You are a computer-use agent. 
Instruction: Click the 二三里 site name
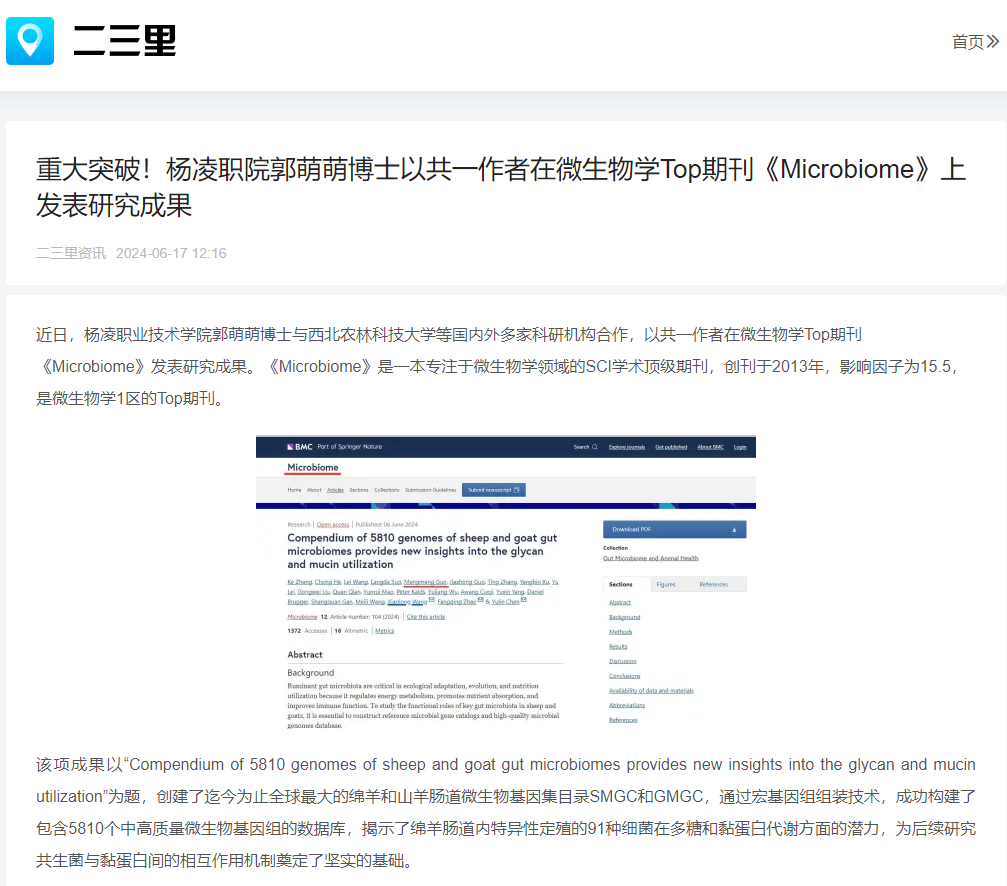pyautogui.click(x=125, y=42)
